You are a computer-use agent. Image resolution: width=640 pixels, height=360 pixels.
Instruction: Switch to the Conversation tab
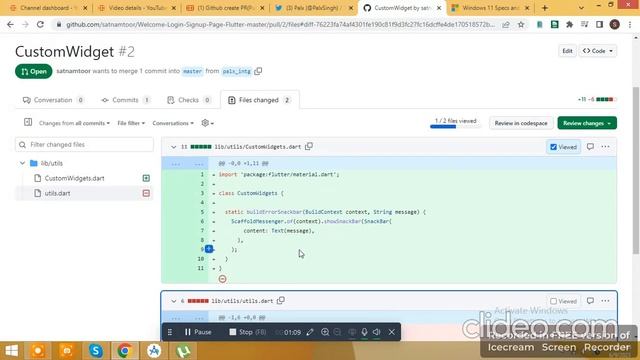point(53,100)
